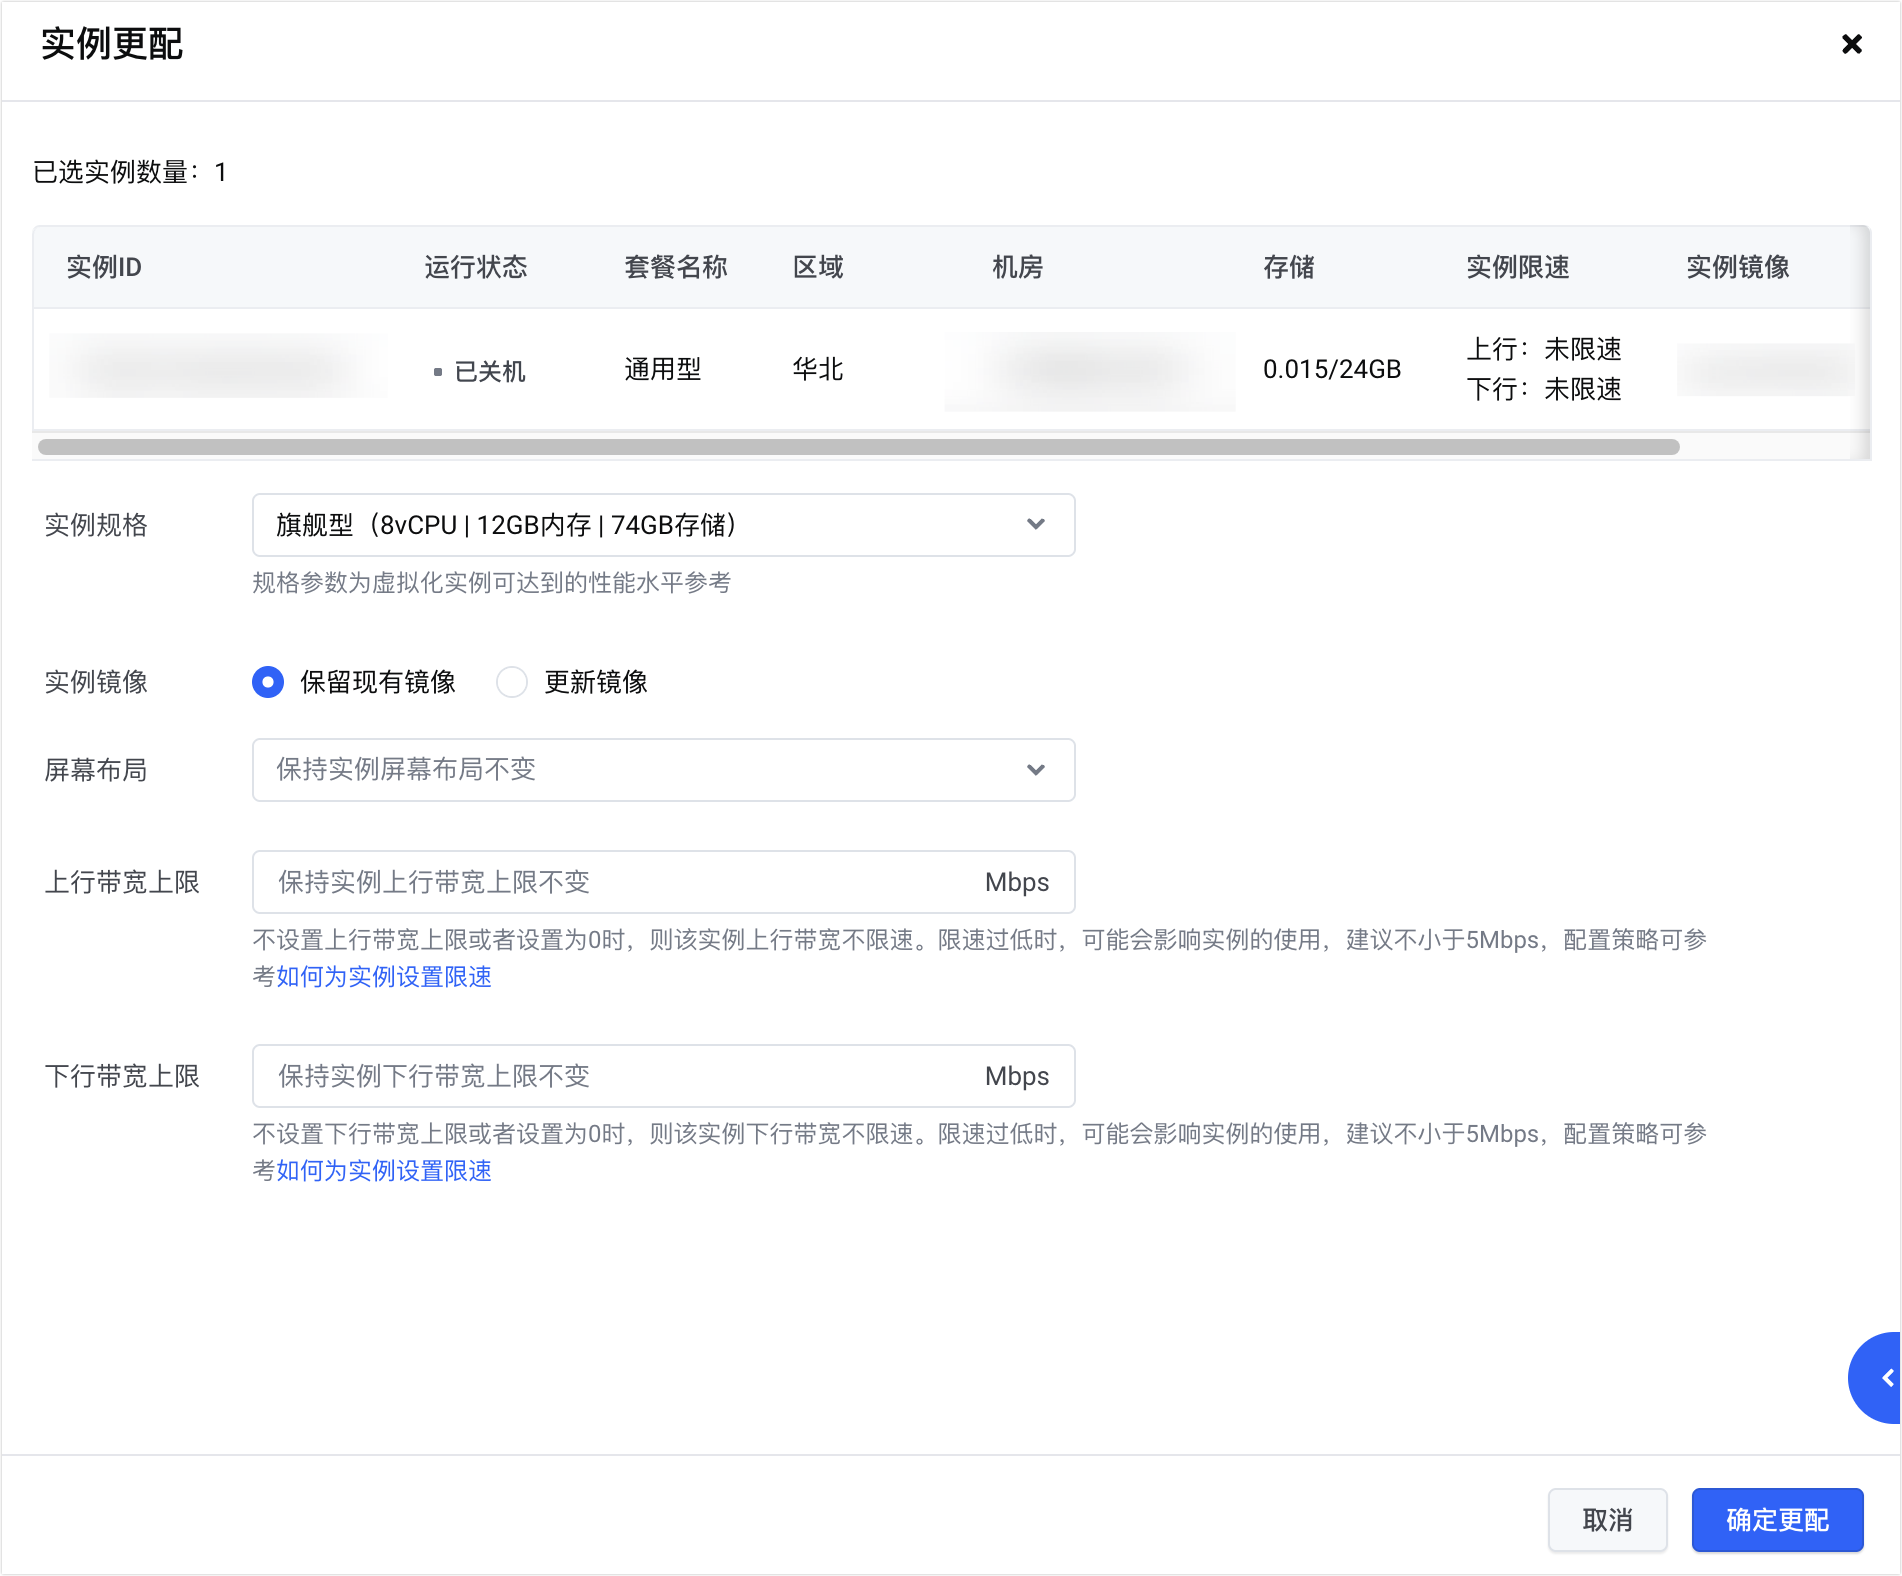Click the 取消 button
The image size is (1902, 1576).
[x=1607, y=1520]
